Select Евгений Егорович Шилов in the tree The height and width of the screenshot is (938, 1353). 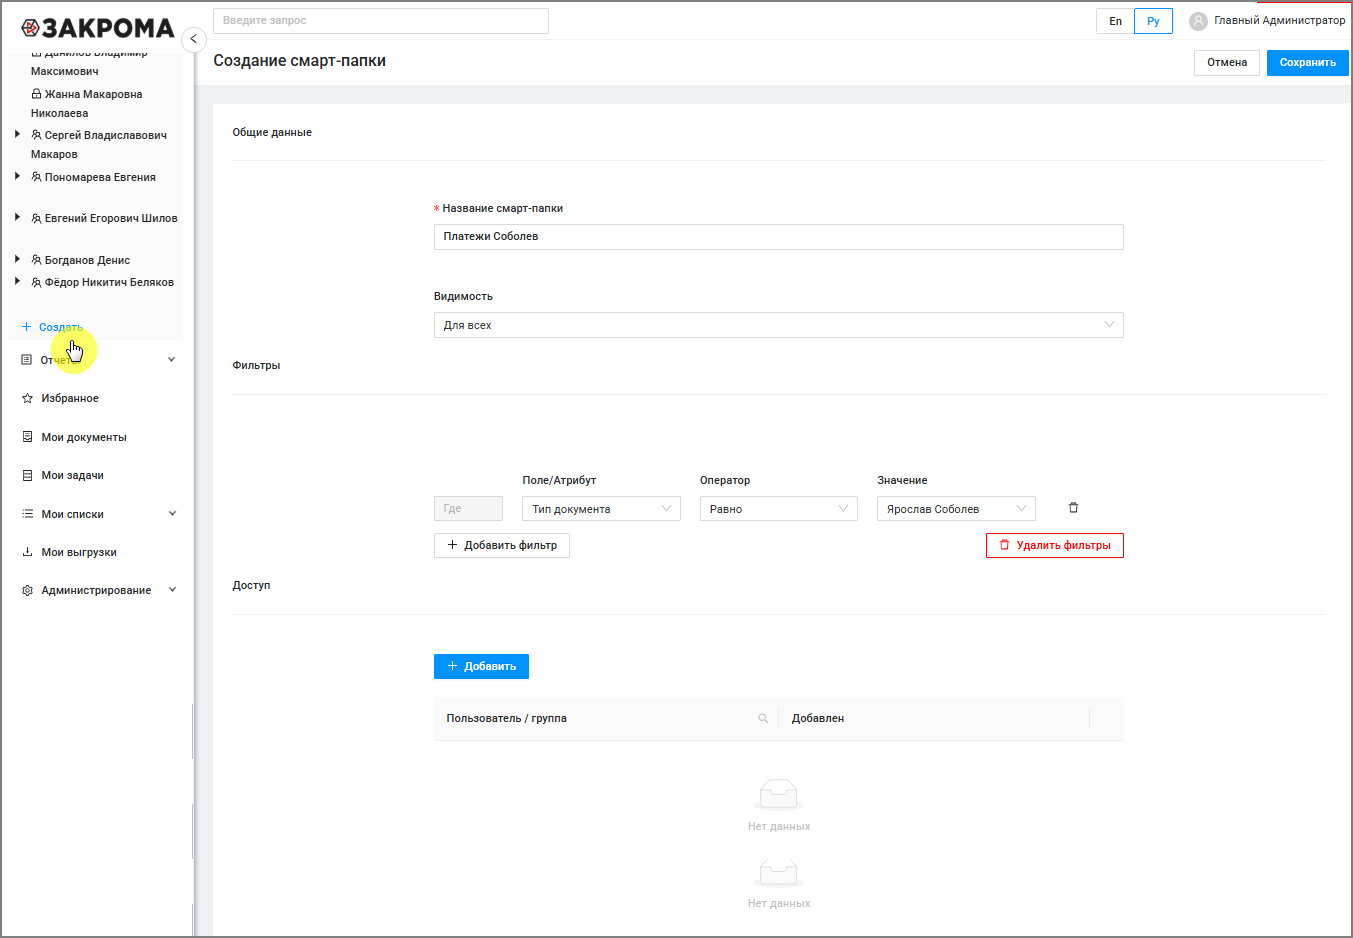[111, 218]
